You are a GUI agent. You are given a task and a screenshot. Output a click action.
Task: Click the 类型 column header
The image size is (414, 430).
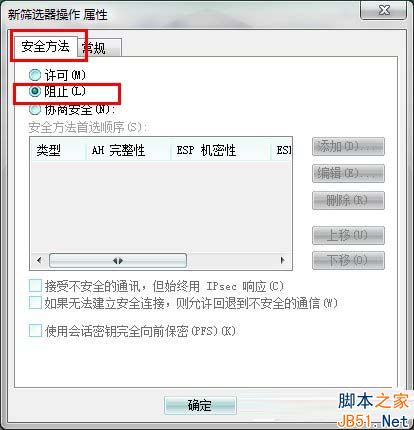tap(58, 150)
